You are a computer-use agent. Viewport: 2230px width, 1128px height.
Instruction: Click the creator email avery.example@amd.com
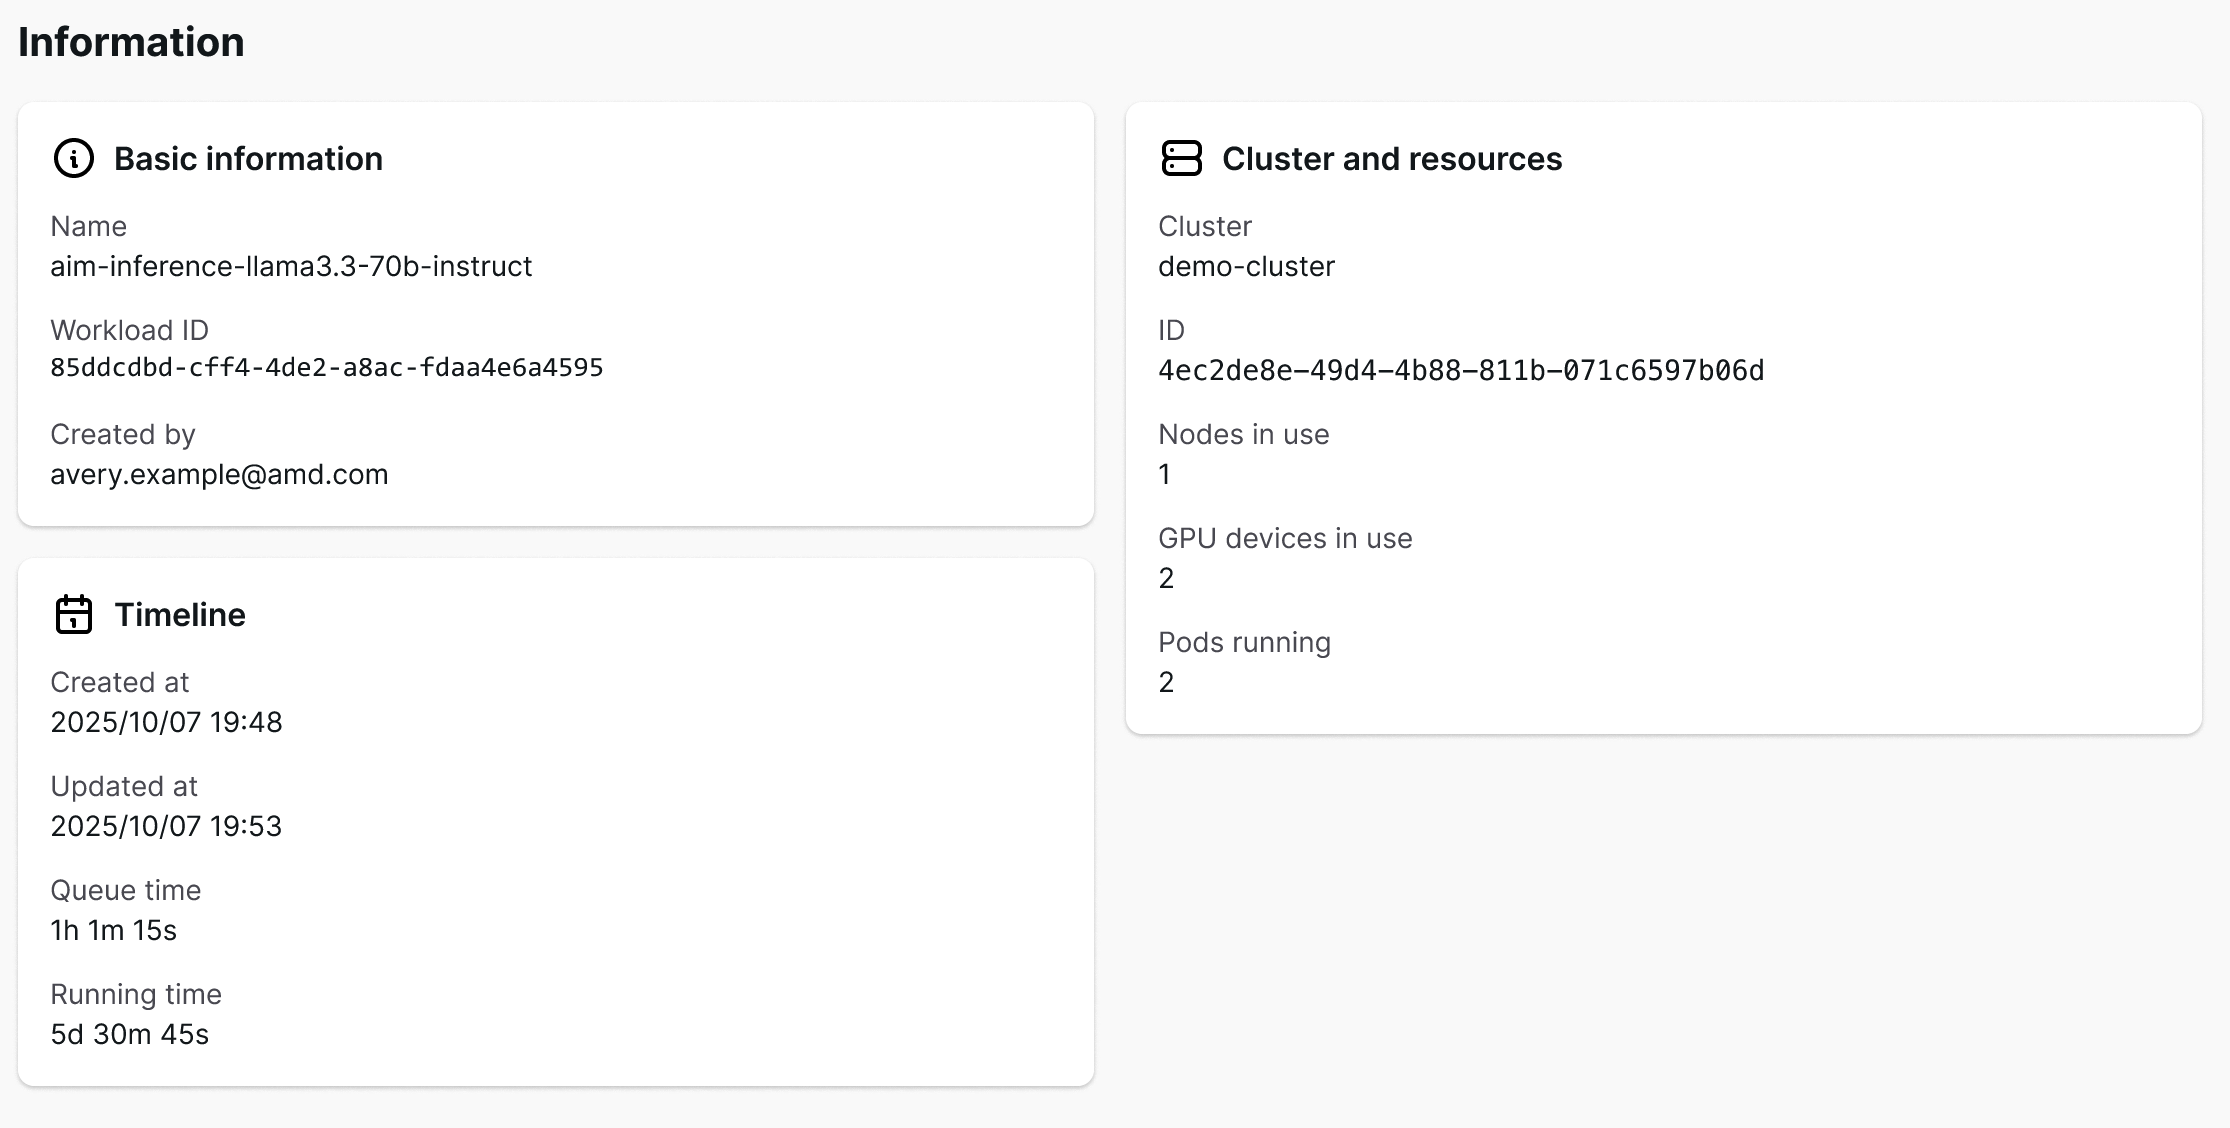coord(219,474)
